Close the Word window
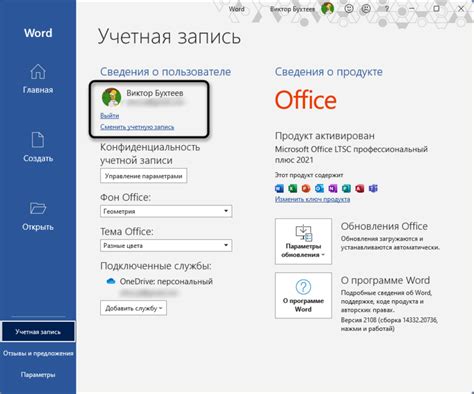The height and width of the screenshot is (394, 474). pyautogui.click(x=461, y=9)
